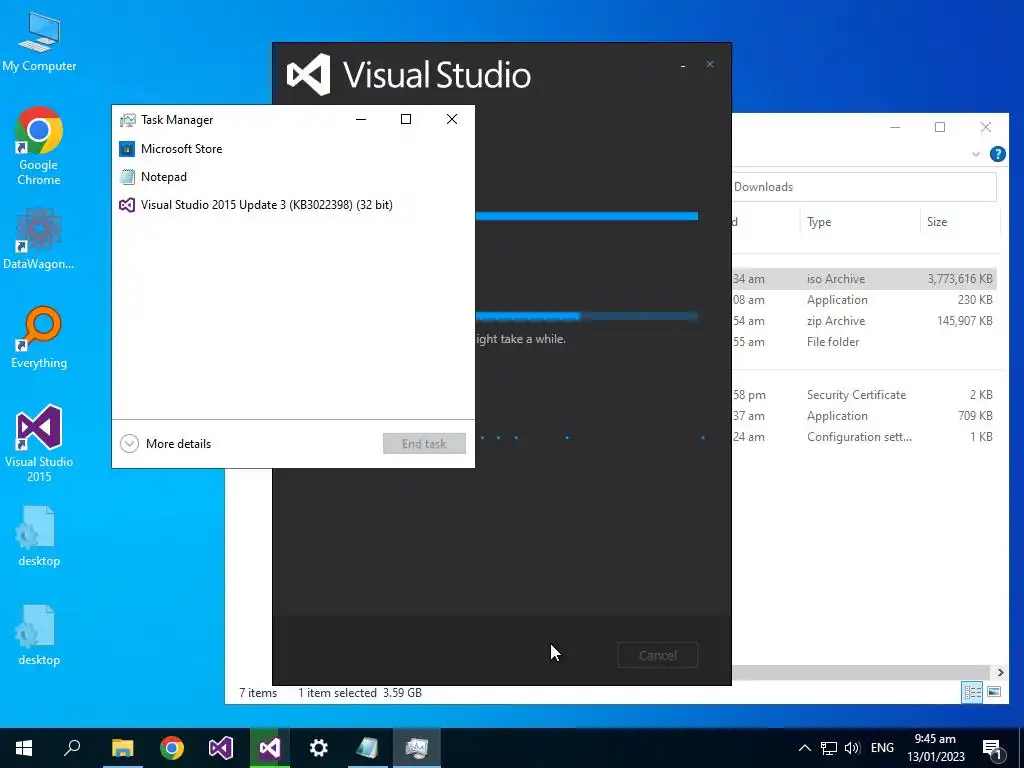The height and width of the screenshot is (768, 1024).
Task: Open Visual Studio 2015 desktop shortcut
Action: click(x=39, y=444)
